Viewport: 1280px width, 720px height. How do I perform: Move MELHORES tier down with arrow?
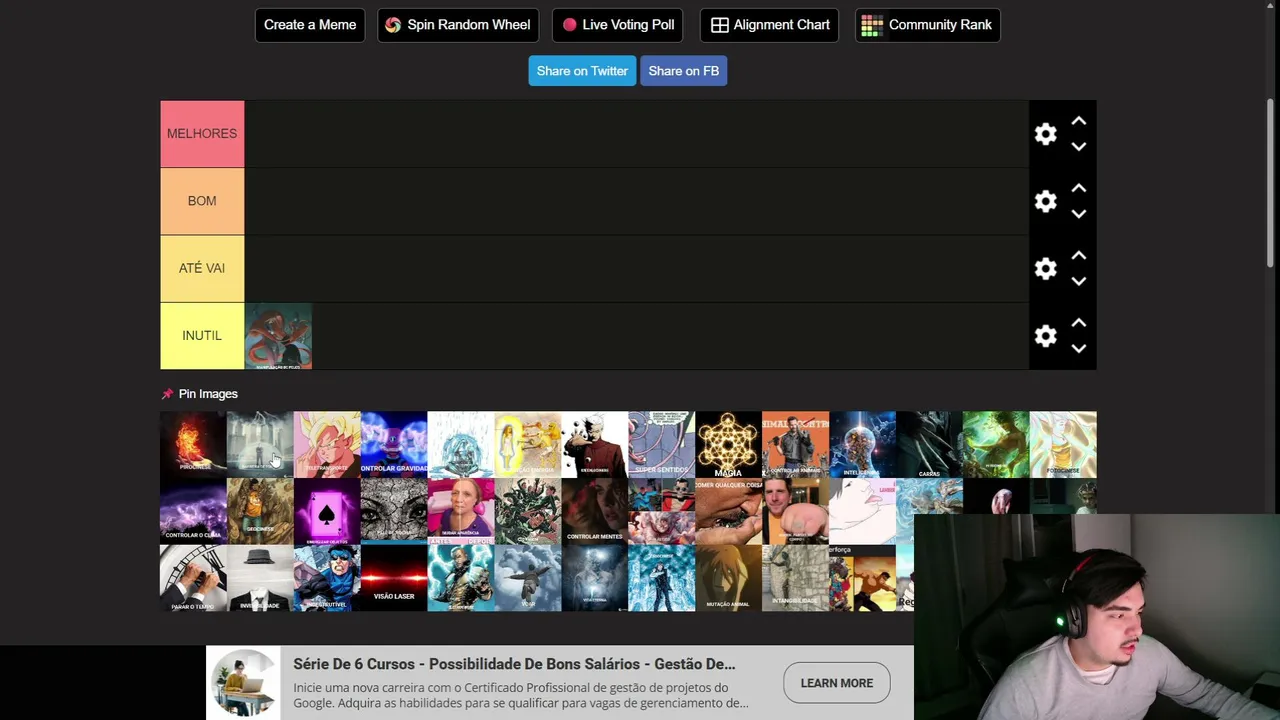[x=1079, y=146]
